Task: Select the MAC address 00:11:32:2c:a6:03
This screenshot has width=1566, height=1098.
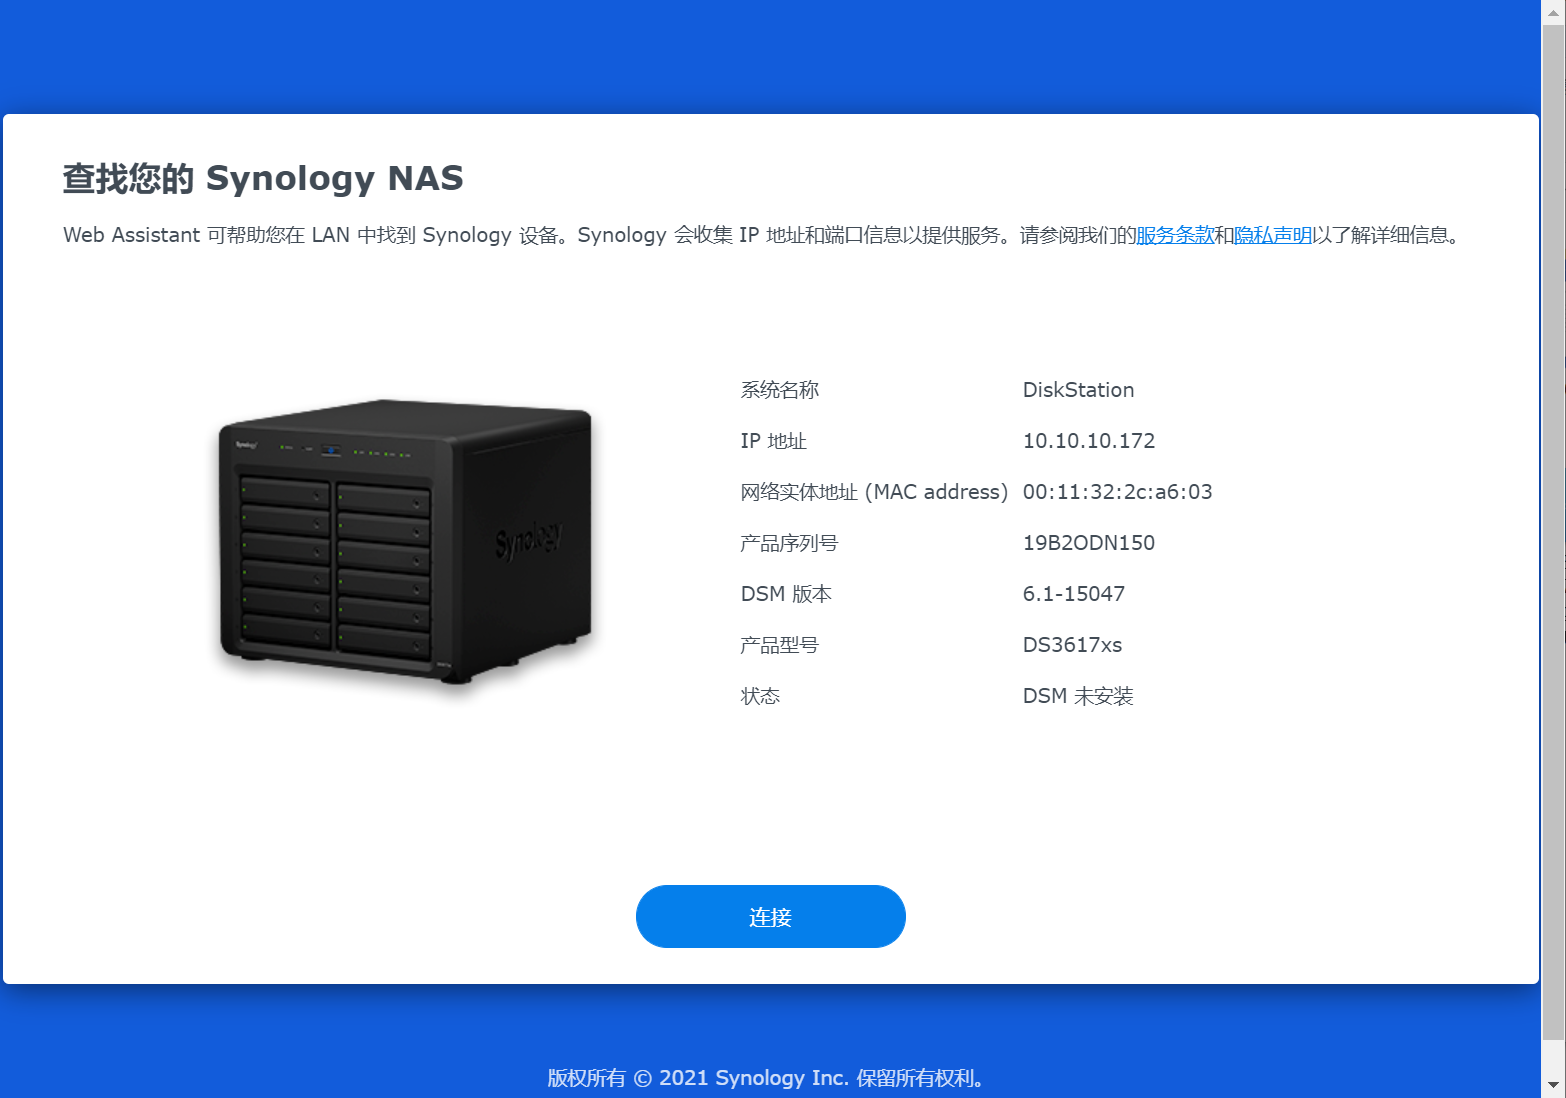Action: tap(1117, 492)
